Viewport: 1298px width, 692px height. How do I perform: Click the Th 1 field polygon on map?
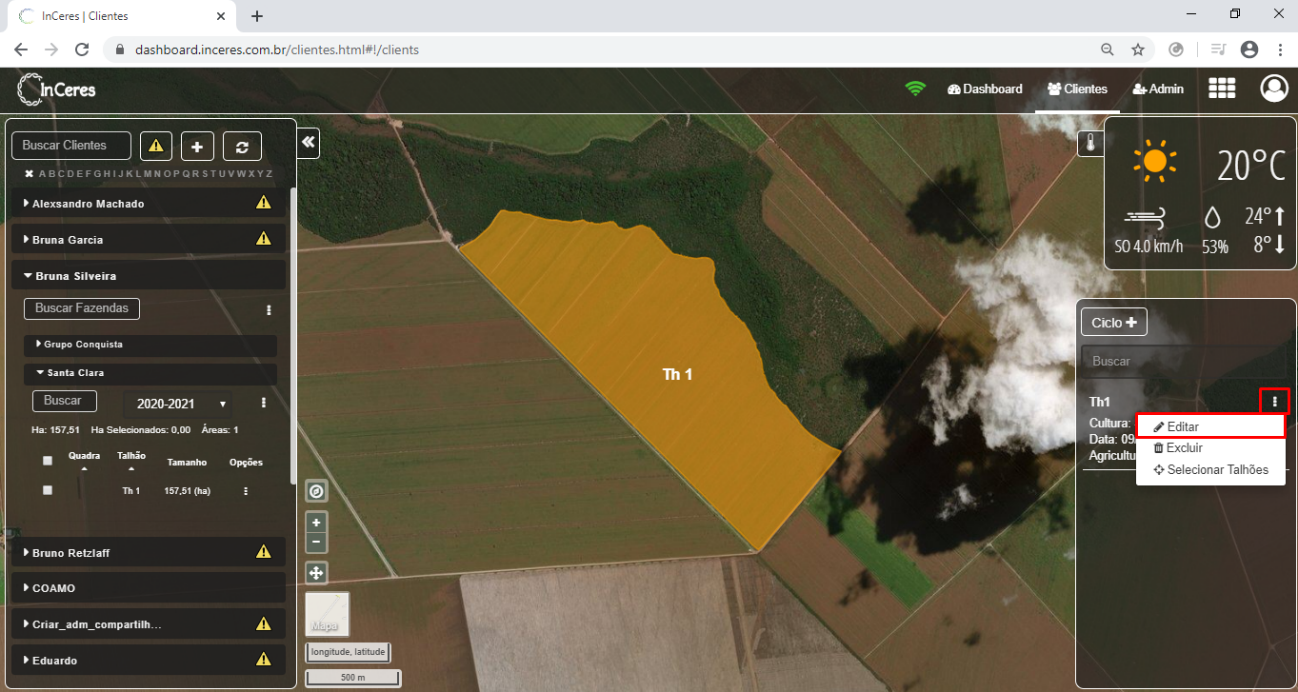pos(677,374)
